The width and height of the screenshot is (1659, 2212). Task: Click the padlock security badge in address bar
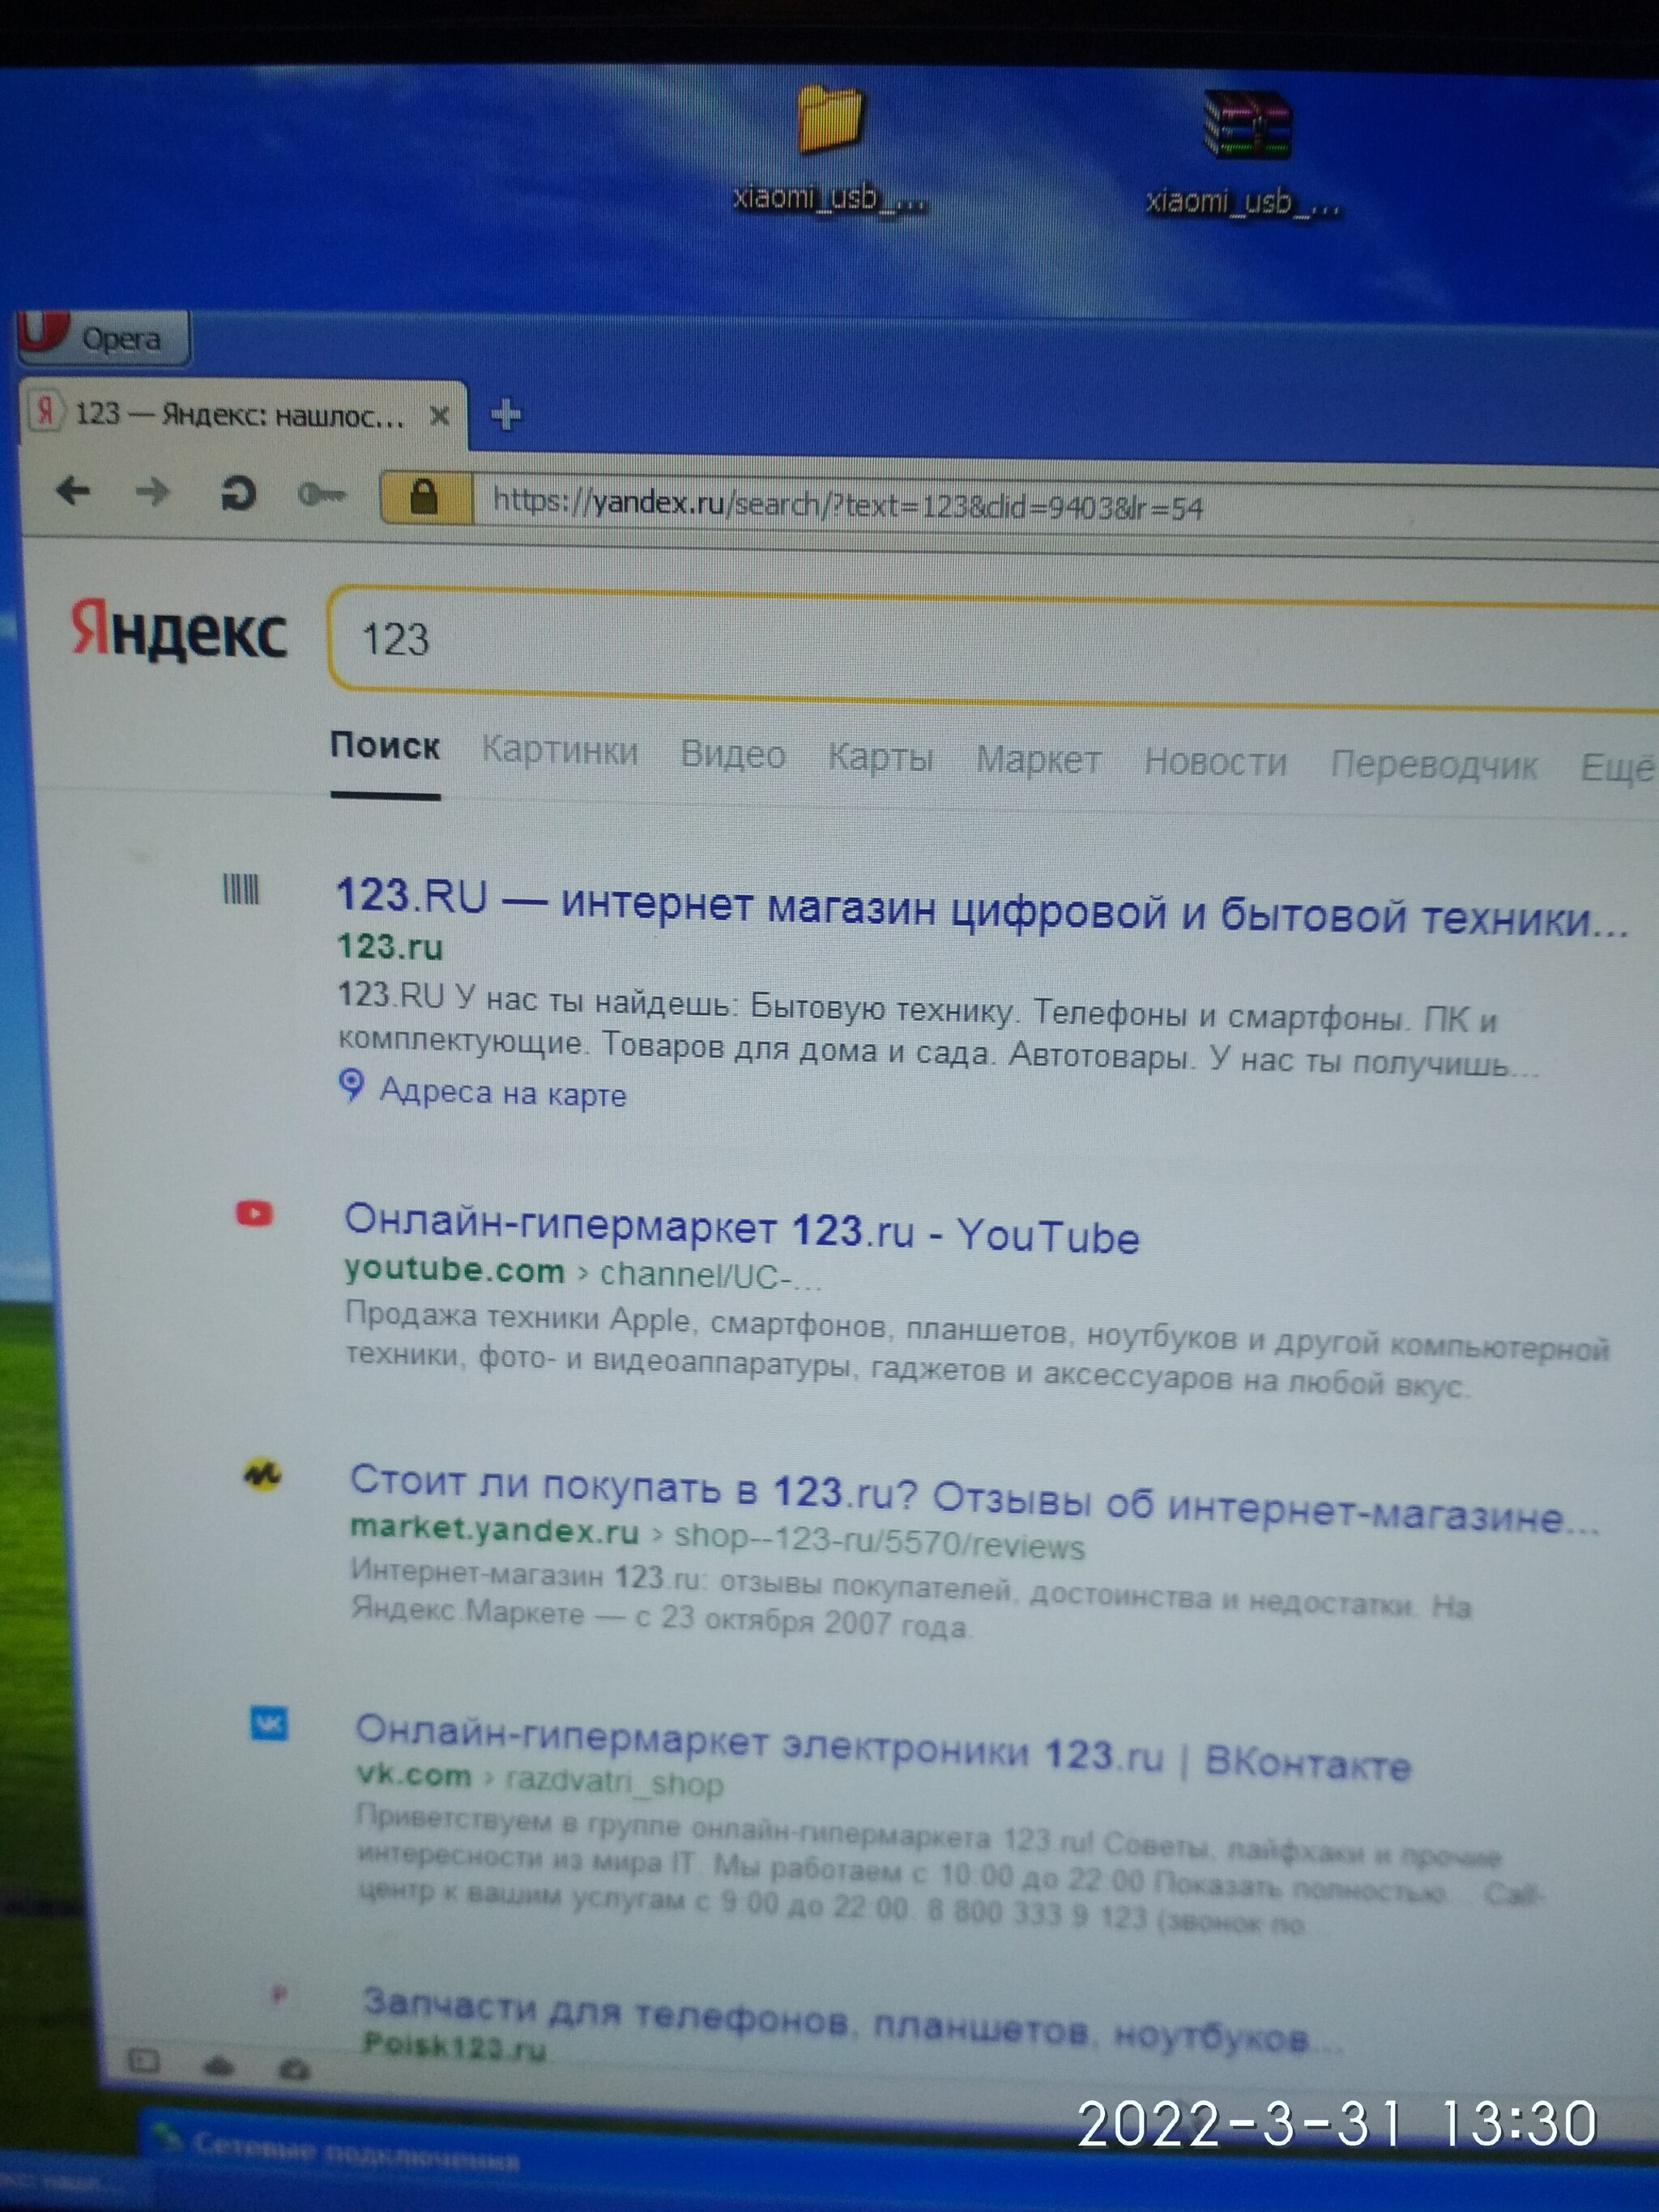[425, 497]
